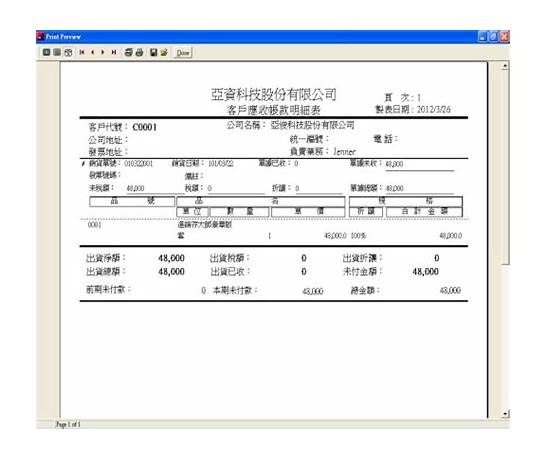
Task: Jump to the last page
Action: tap(114, 52)
